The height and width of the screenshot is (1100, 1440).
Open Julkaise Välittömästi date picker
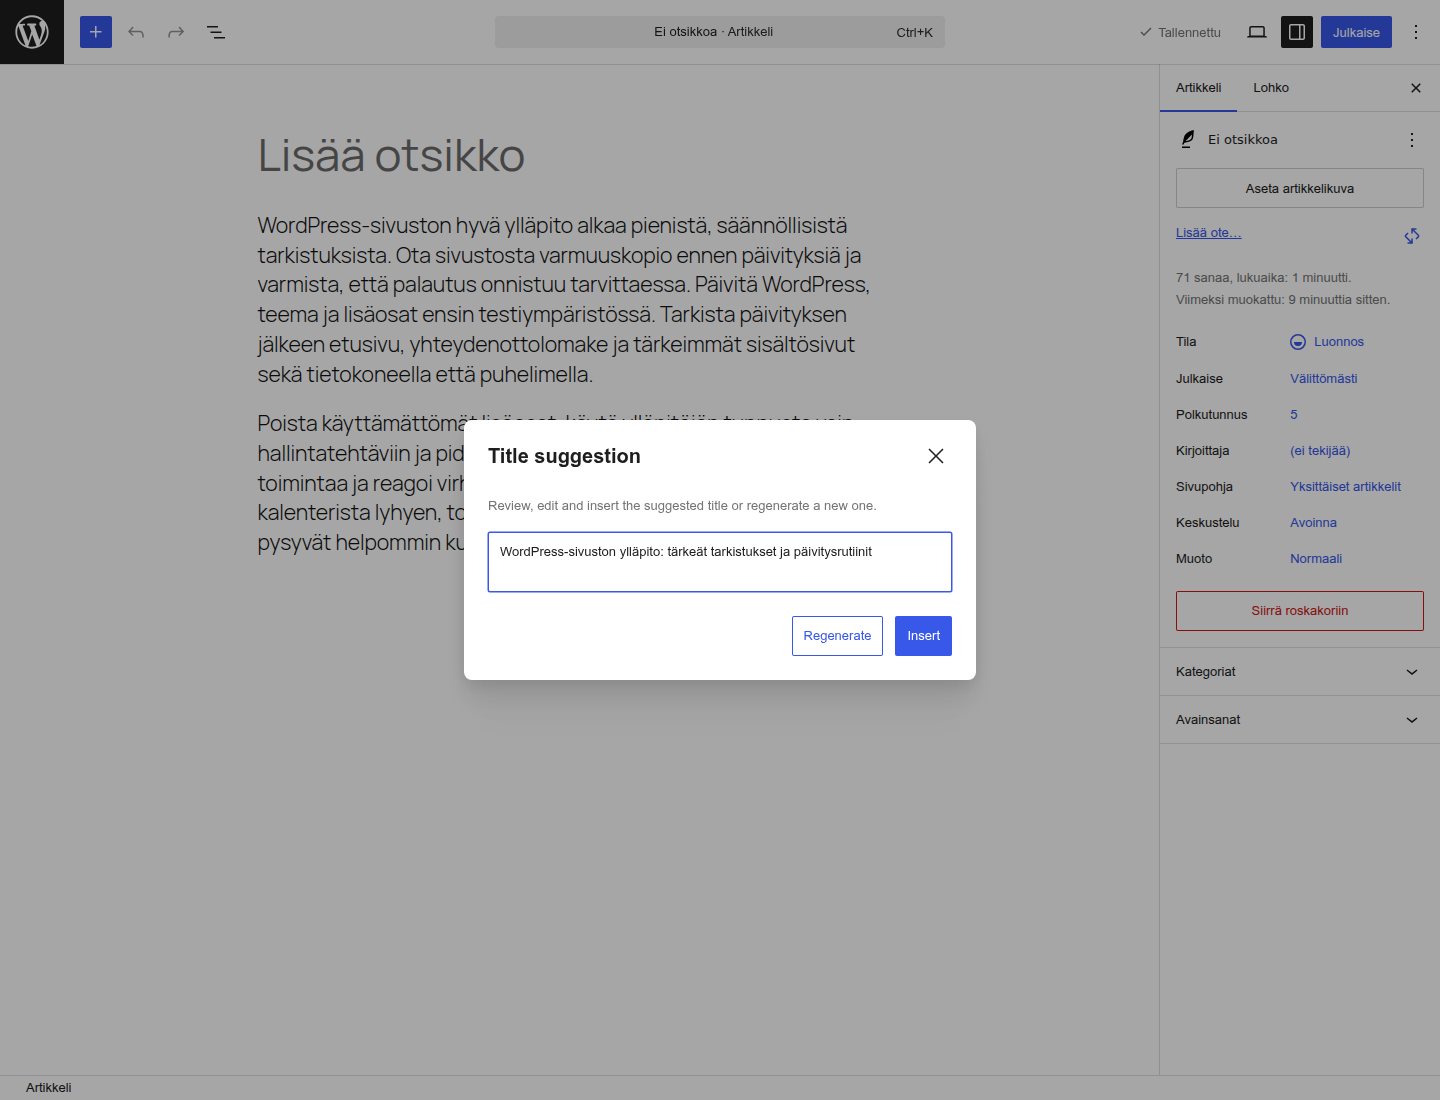click(1323, 379)
